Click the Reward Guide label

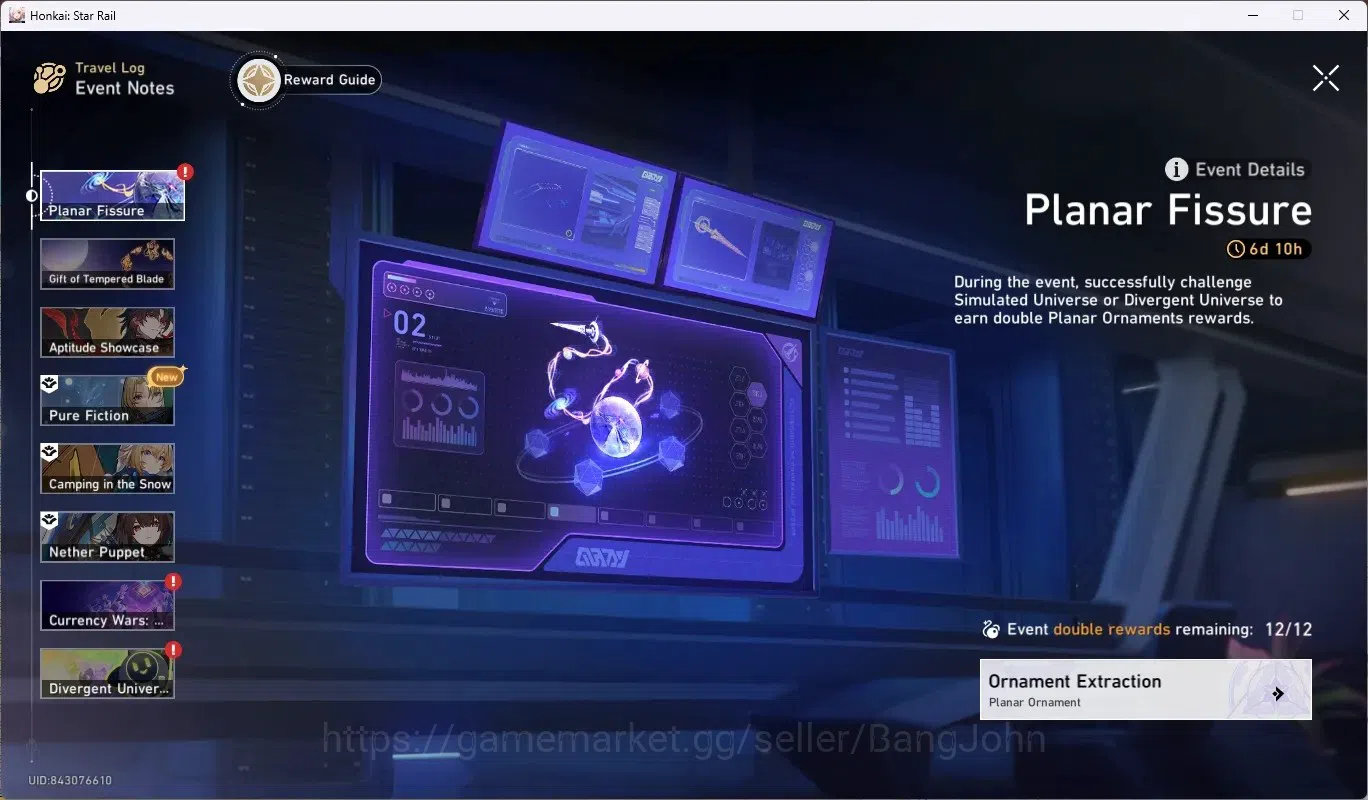[329, 80]
